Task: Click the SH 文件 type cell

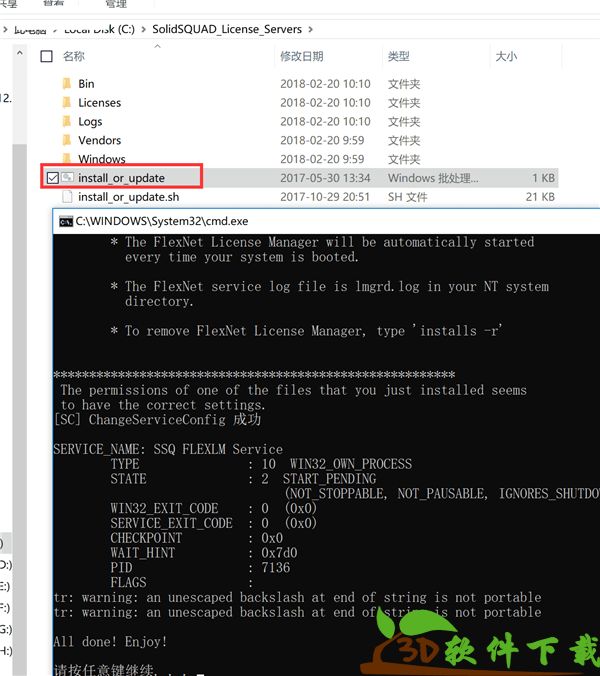Action: click(408, 197)
